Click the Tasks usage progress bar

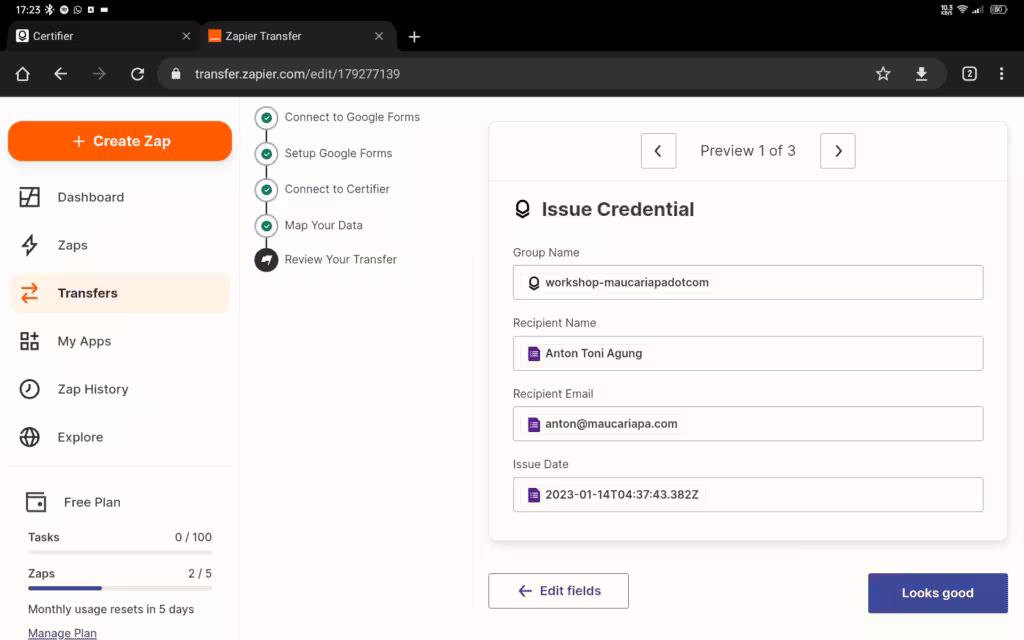click(120, 552)
